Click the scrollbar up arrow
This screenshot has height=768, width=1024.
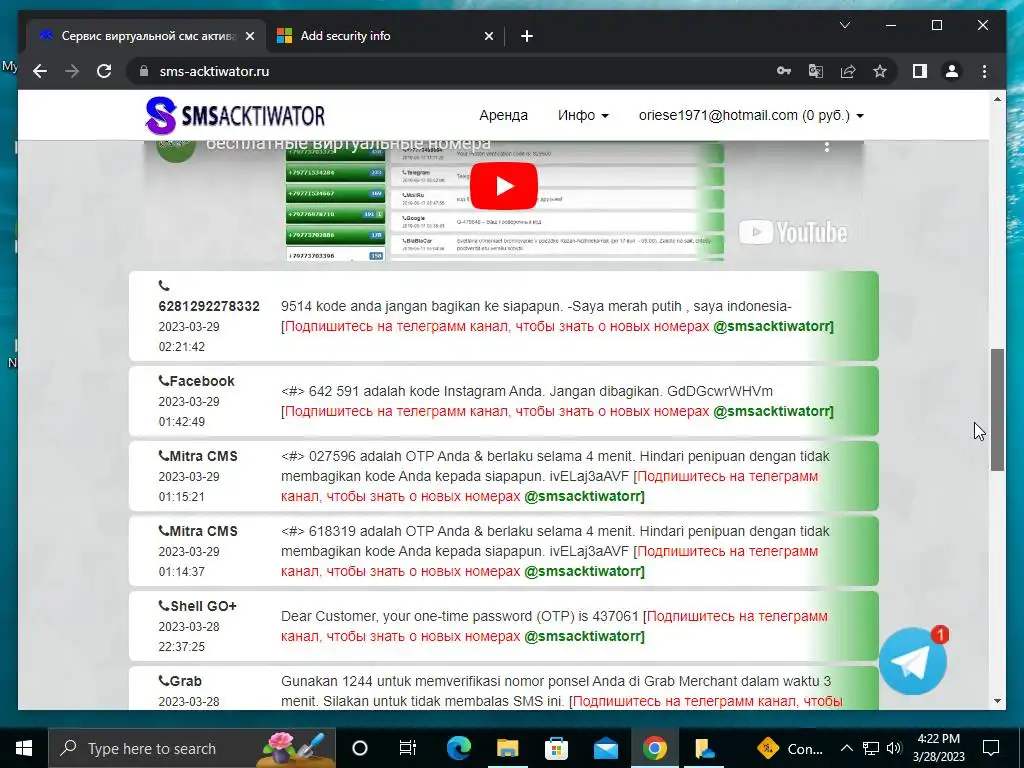click(997, 99)
